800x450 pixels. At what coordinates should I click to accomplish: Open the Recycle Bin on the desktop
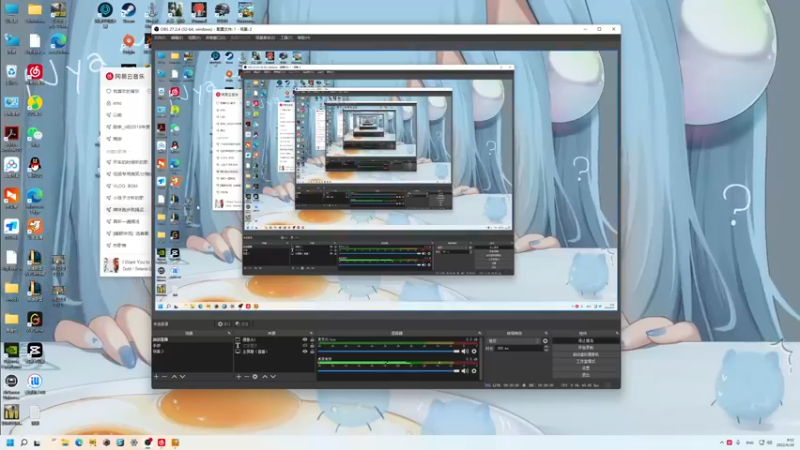11,74
